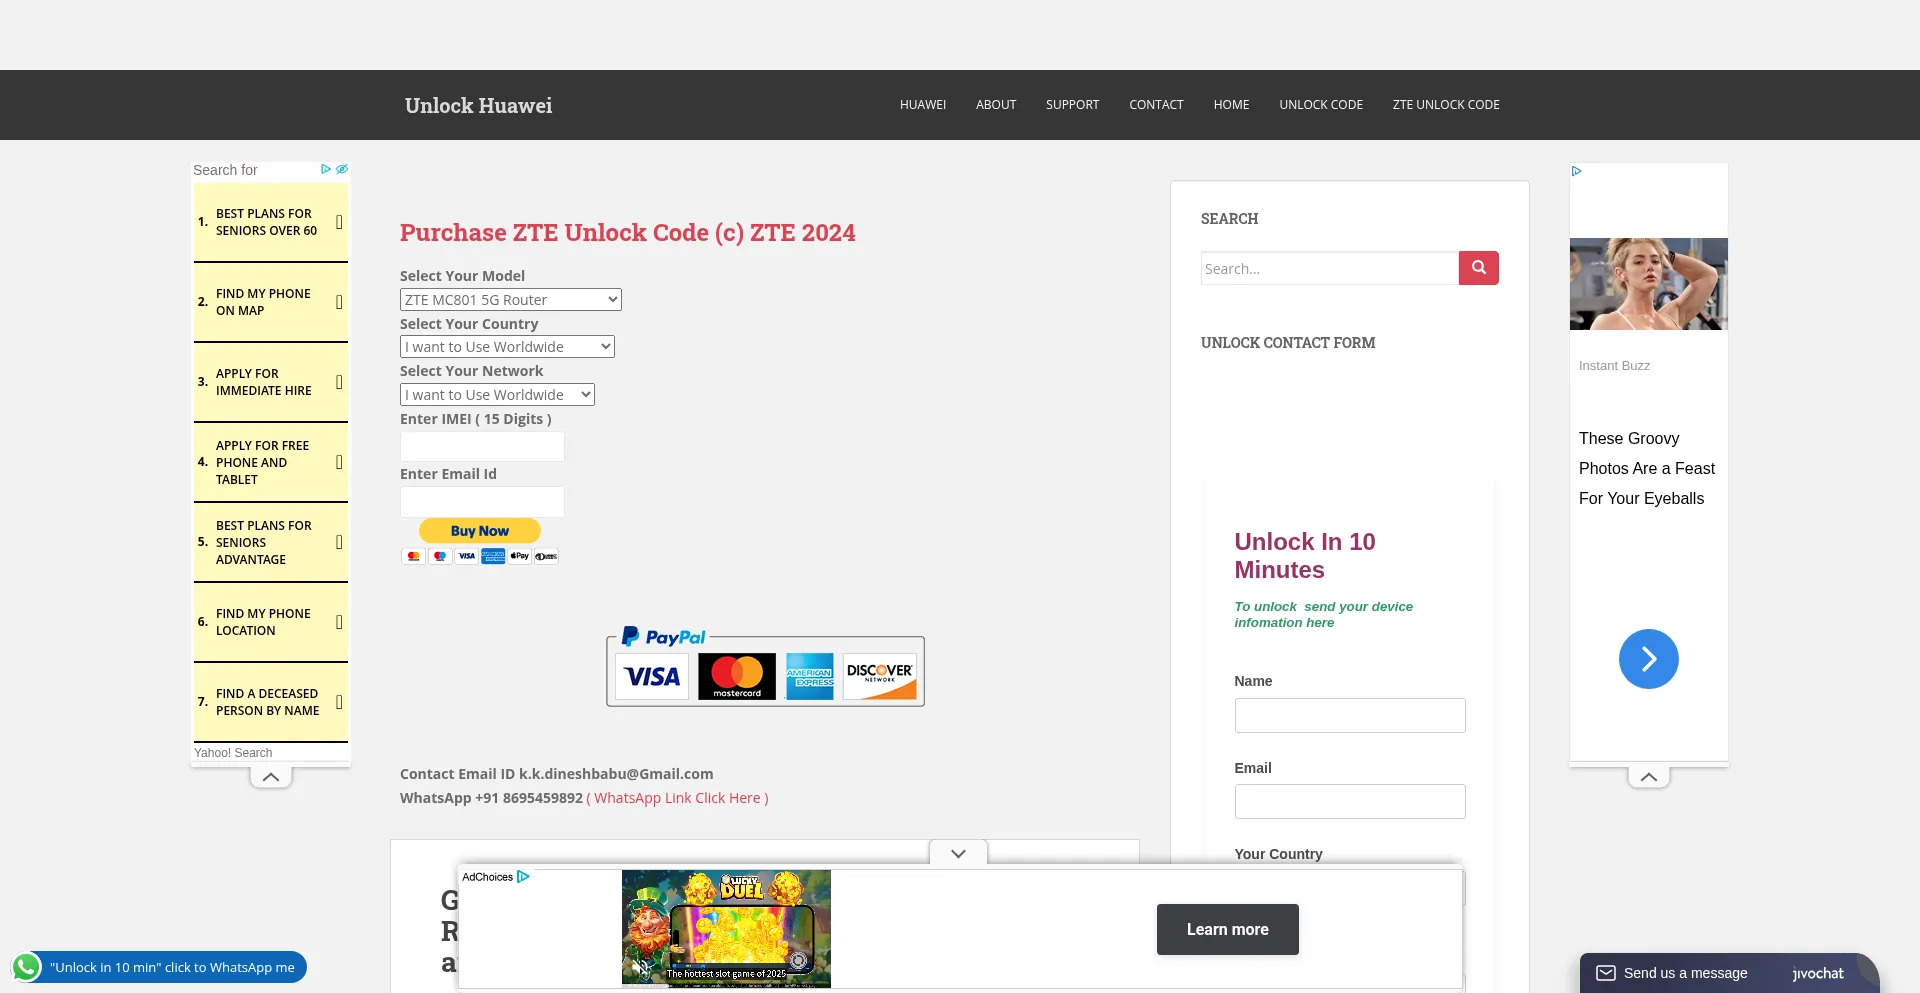Viewport: 1920px width, 993px height.
Task: Click 'Best plans for seniors advantage' ad
Action: point(271,542)
